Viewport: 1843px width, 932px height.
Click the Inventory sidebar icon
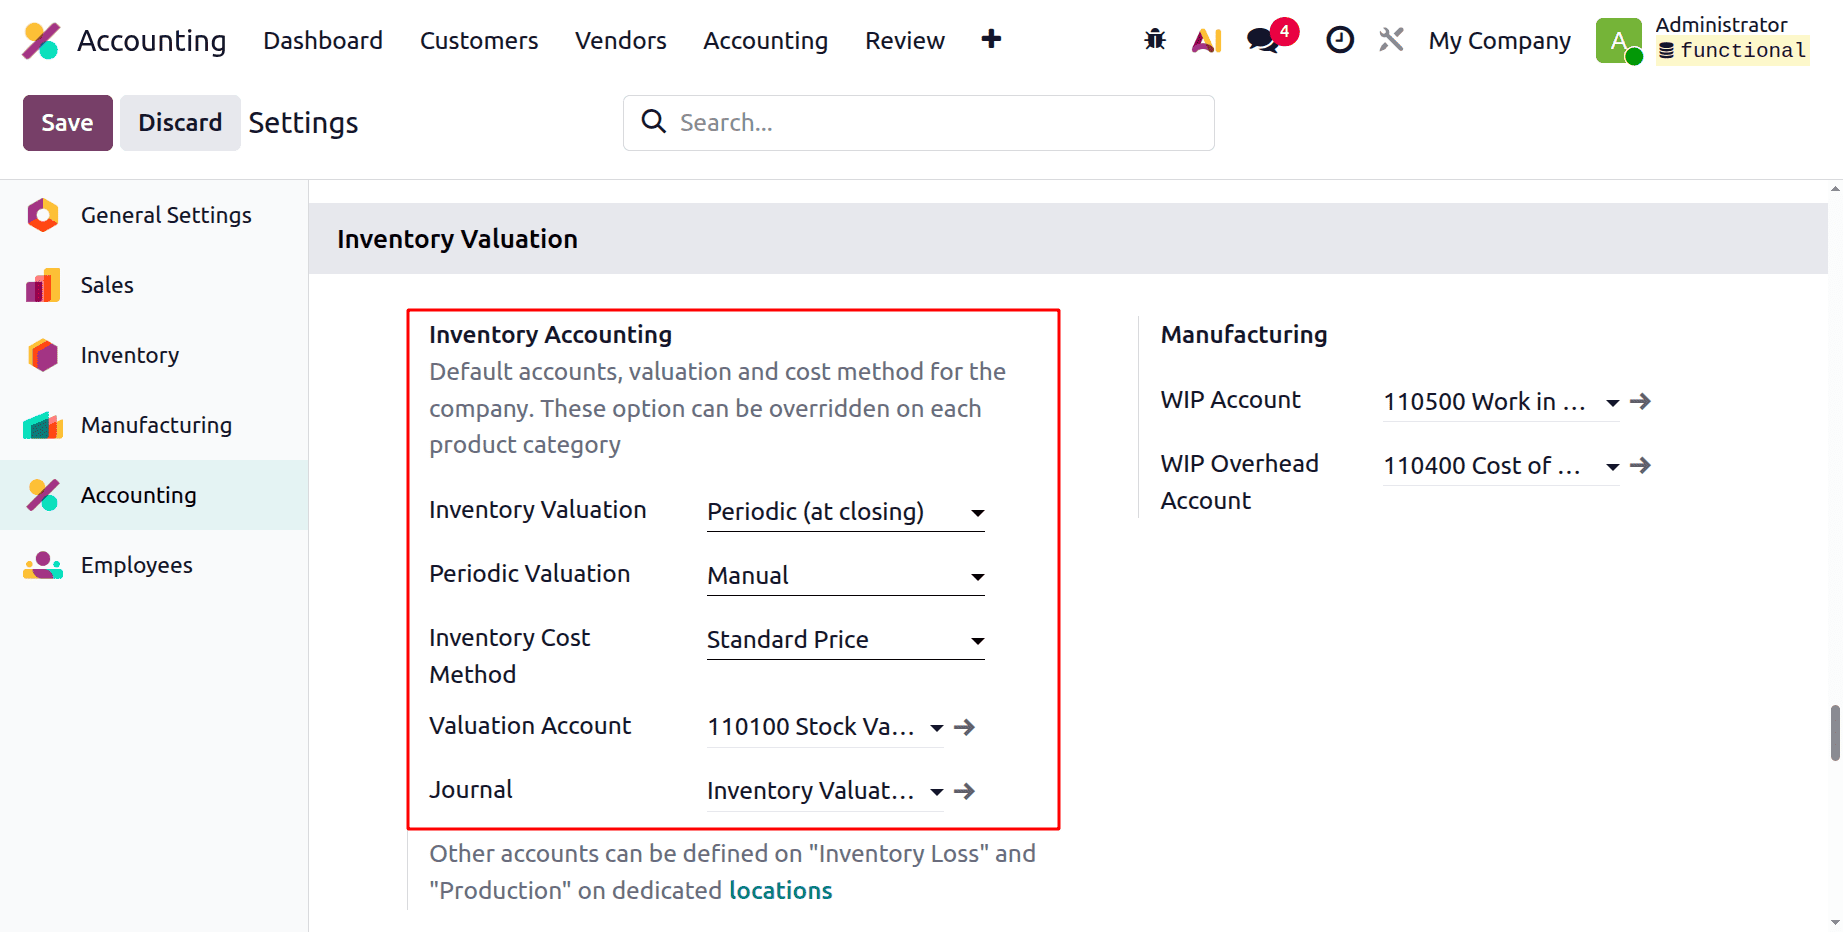[x=43, y=355]
